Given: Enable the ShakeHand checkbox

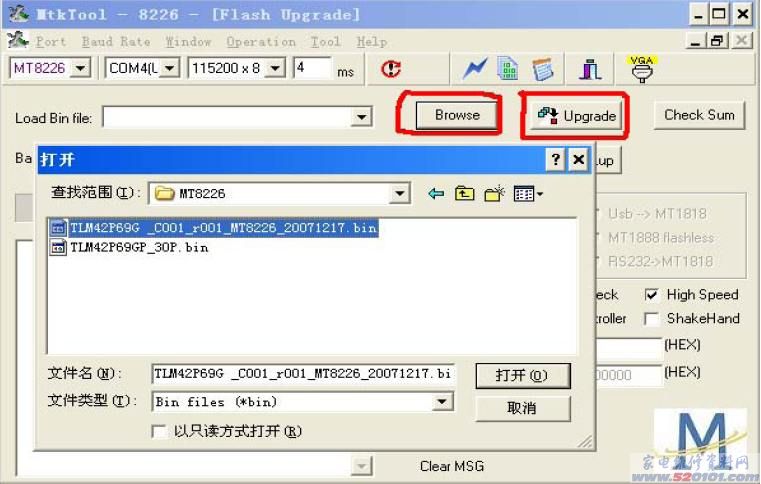Looking at the screenshot, I should [x=651, y=319].
